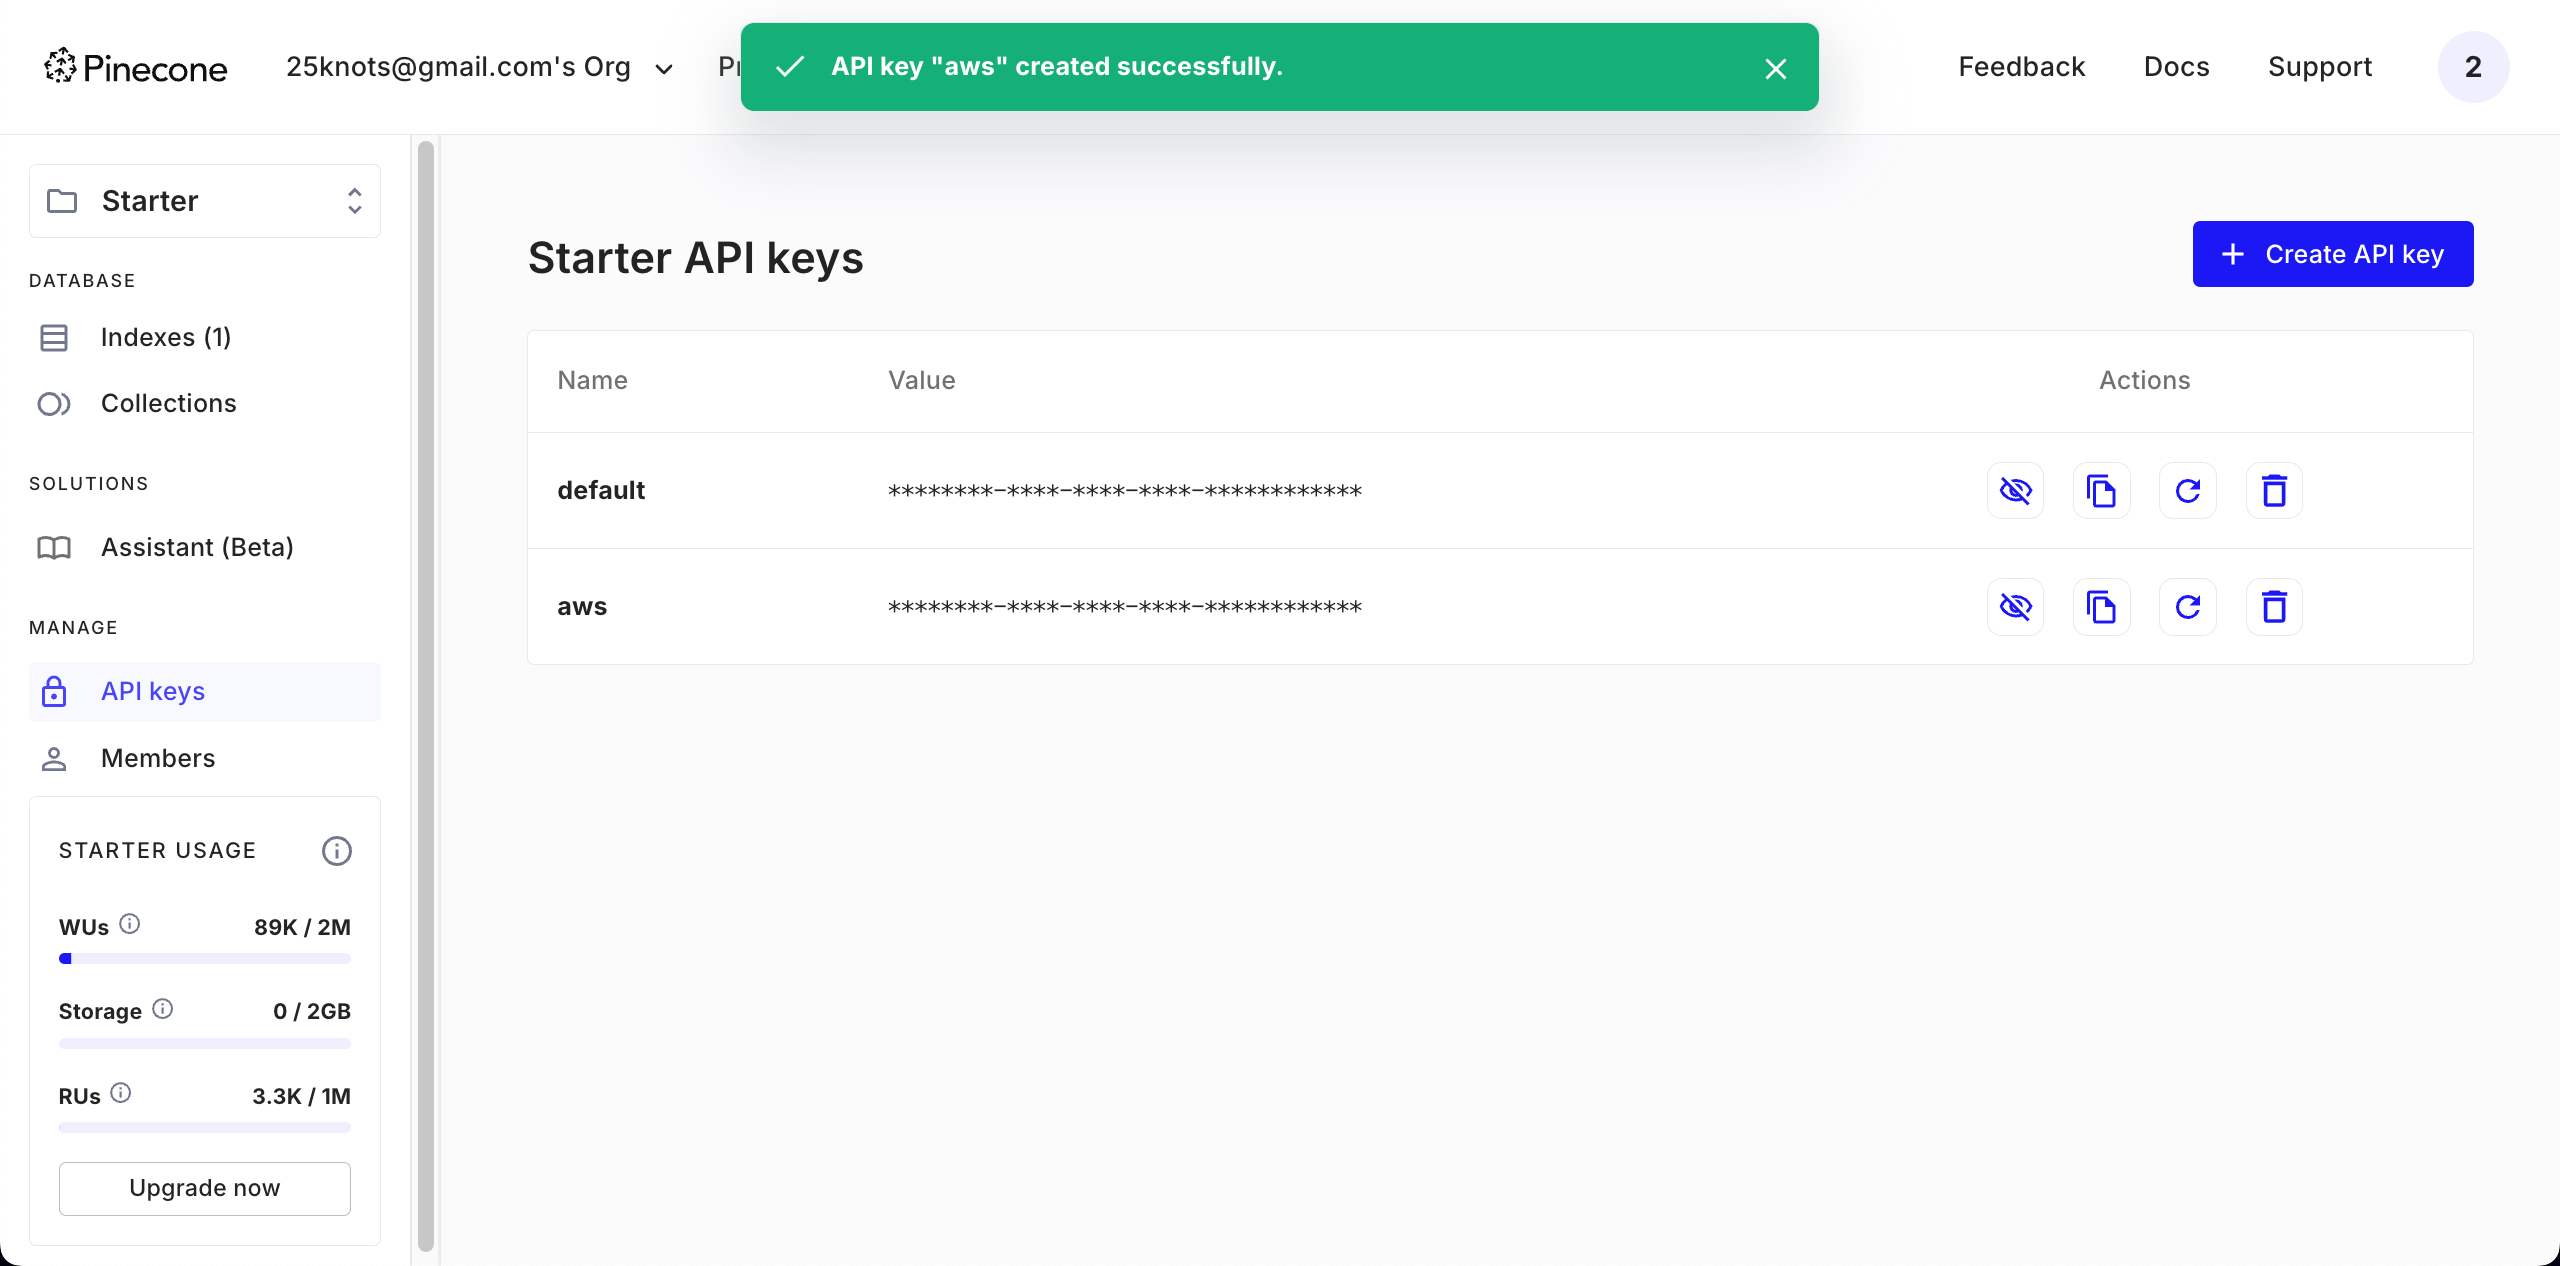Copy the aws API key
This screenshot has height=1266, width=2560.
point(2101,607)
